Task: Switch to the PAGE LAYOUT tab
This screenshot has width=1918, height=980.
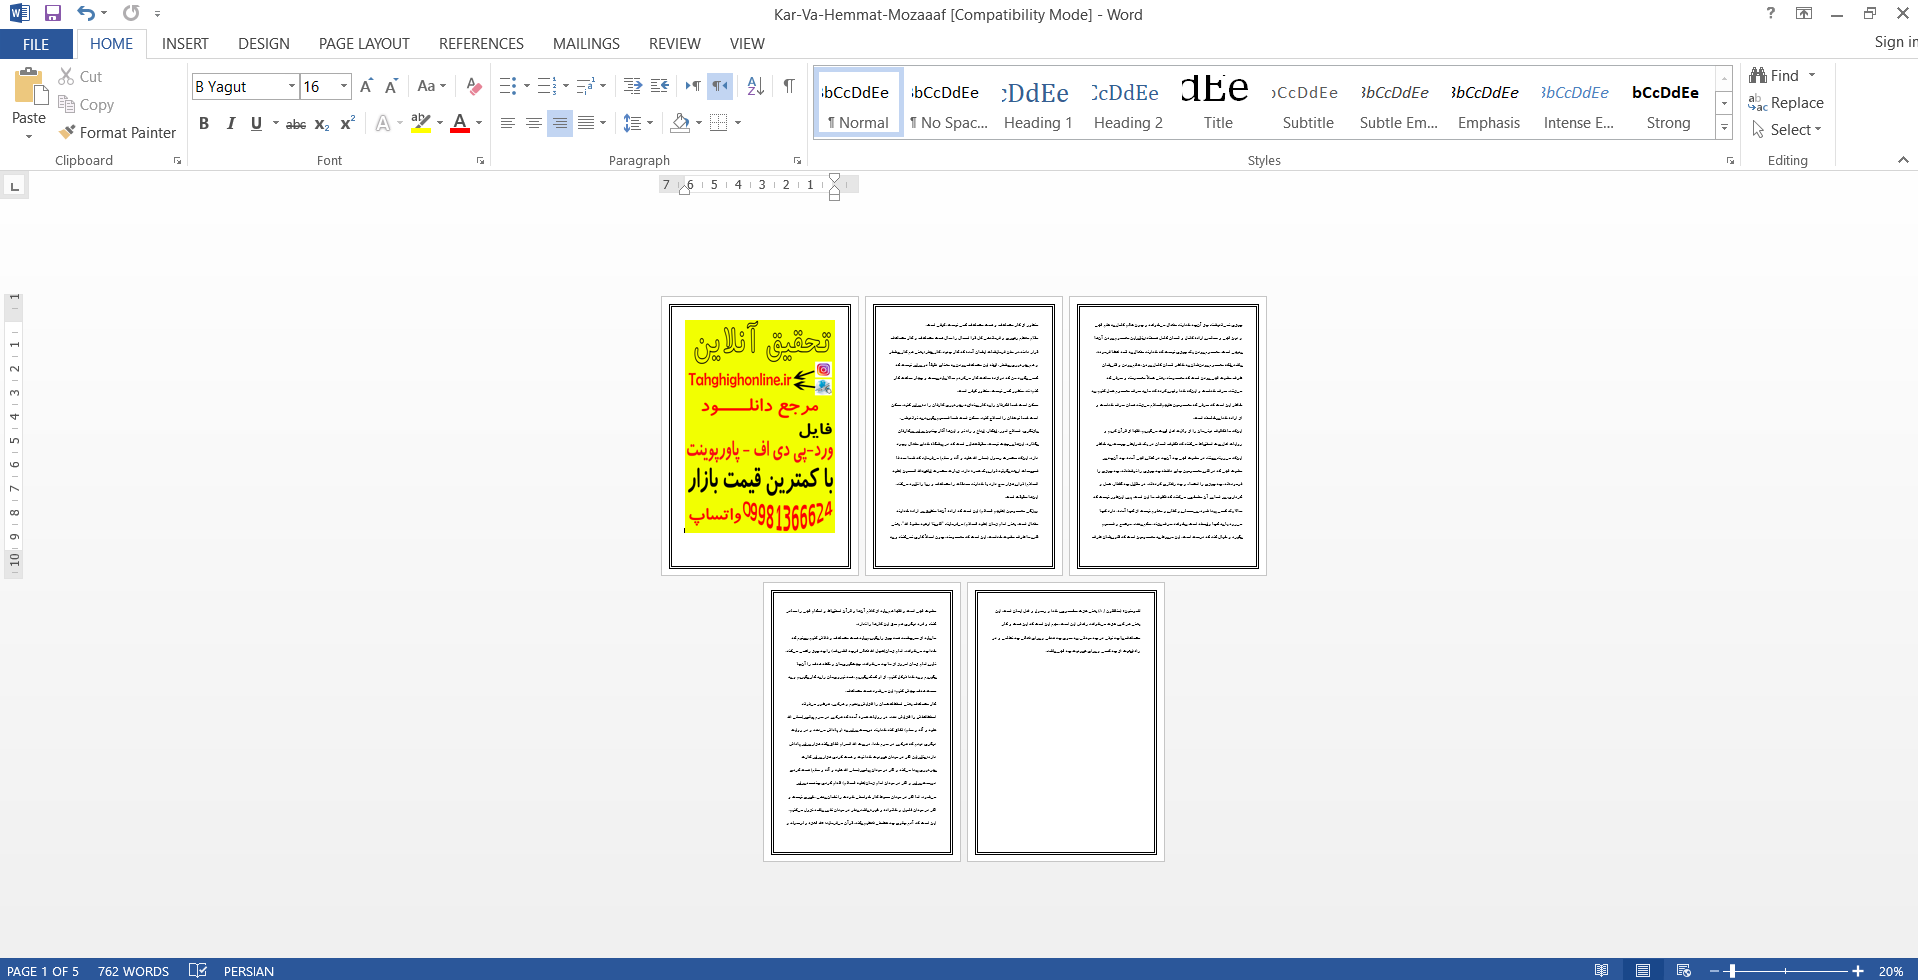Action: 364,44
